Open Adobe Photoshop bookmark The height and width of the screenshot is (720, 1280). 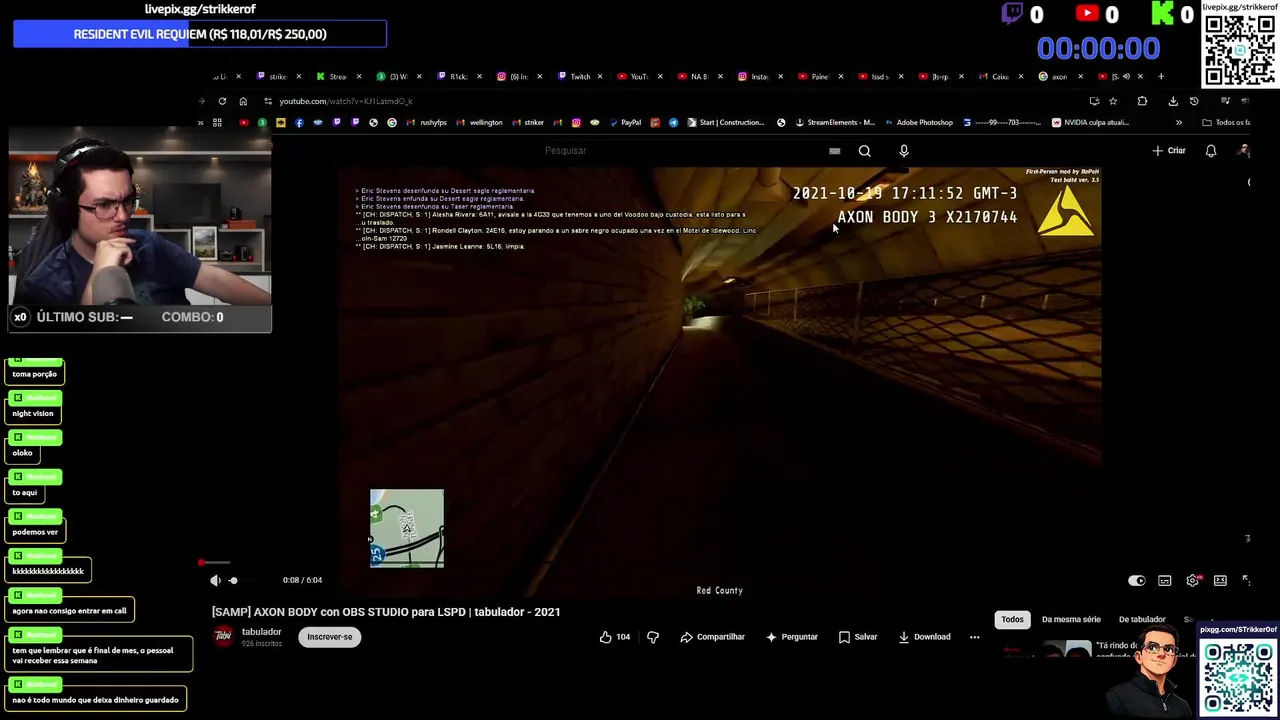tap(918, 123)
